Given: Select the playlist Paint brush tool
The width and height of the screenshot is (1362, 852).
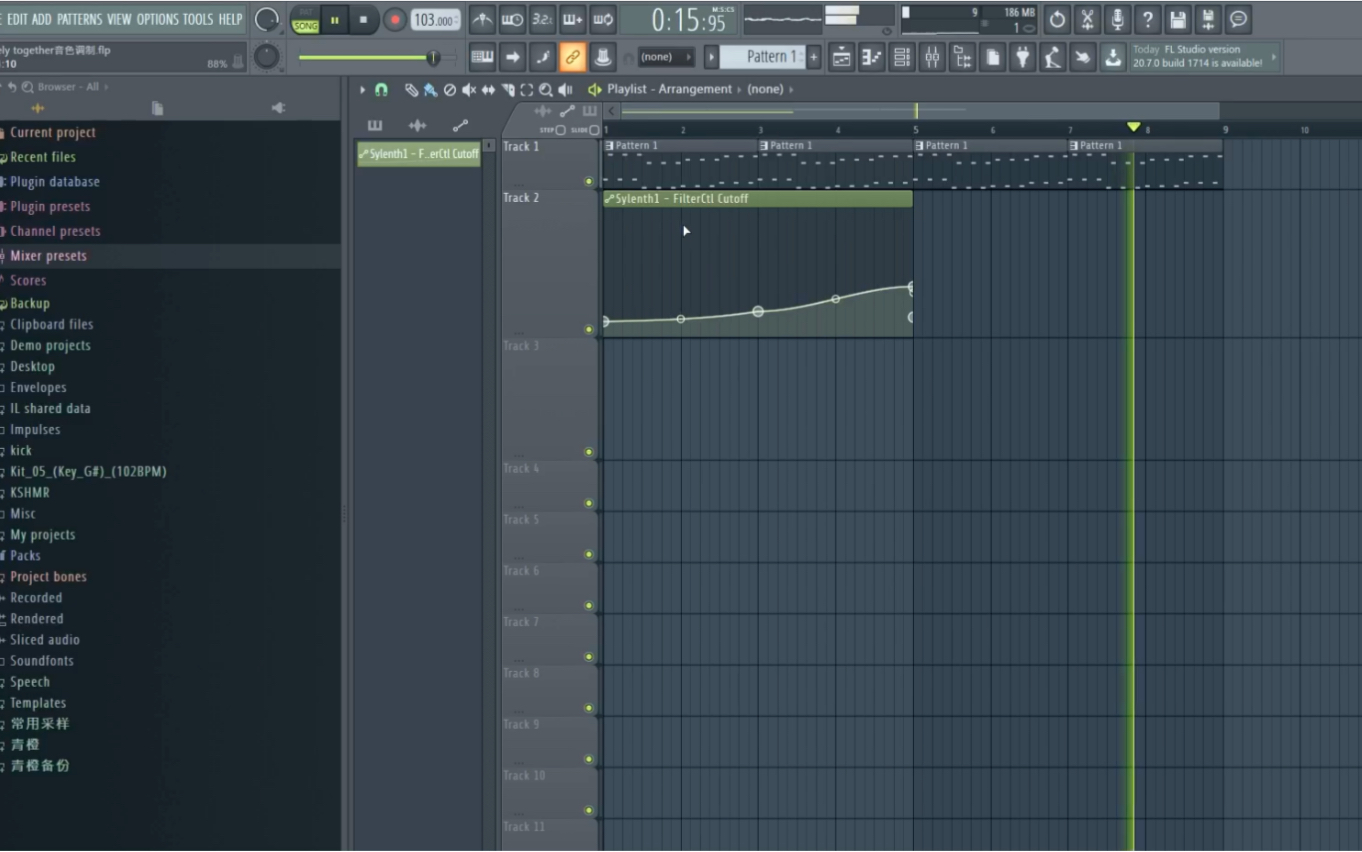Looking at the screenshot, I should point(430,90).
